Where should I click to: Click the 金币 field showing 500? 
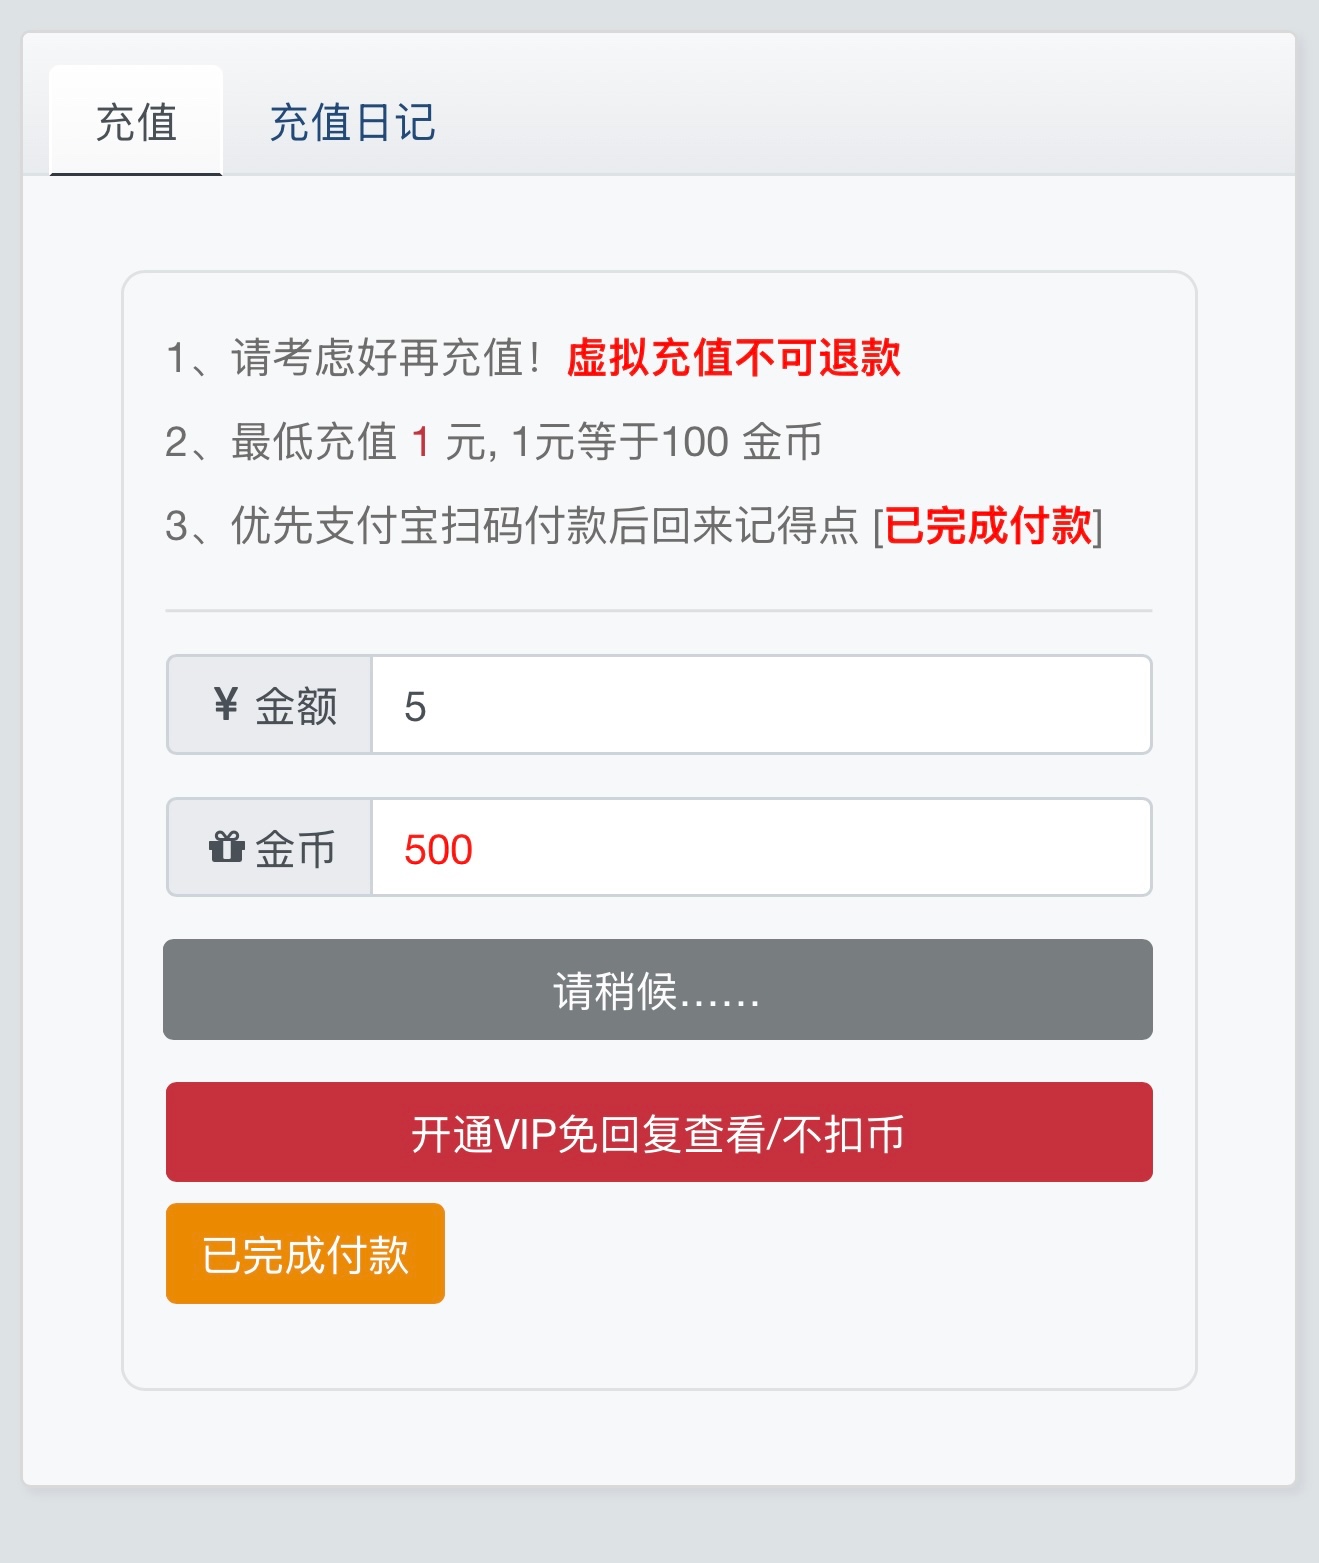[760, 848]
